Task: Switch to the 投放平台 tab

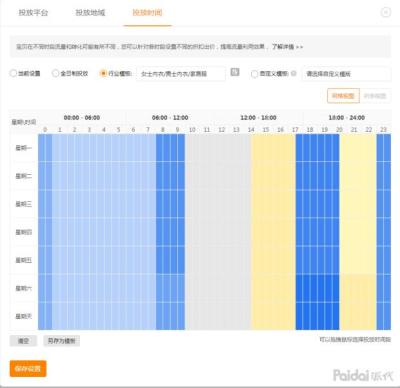Action: [33, 13]
